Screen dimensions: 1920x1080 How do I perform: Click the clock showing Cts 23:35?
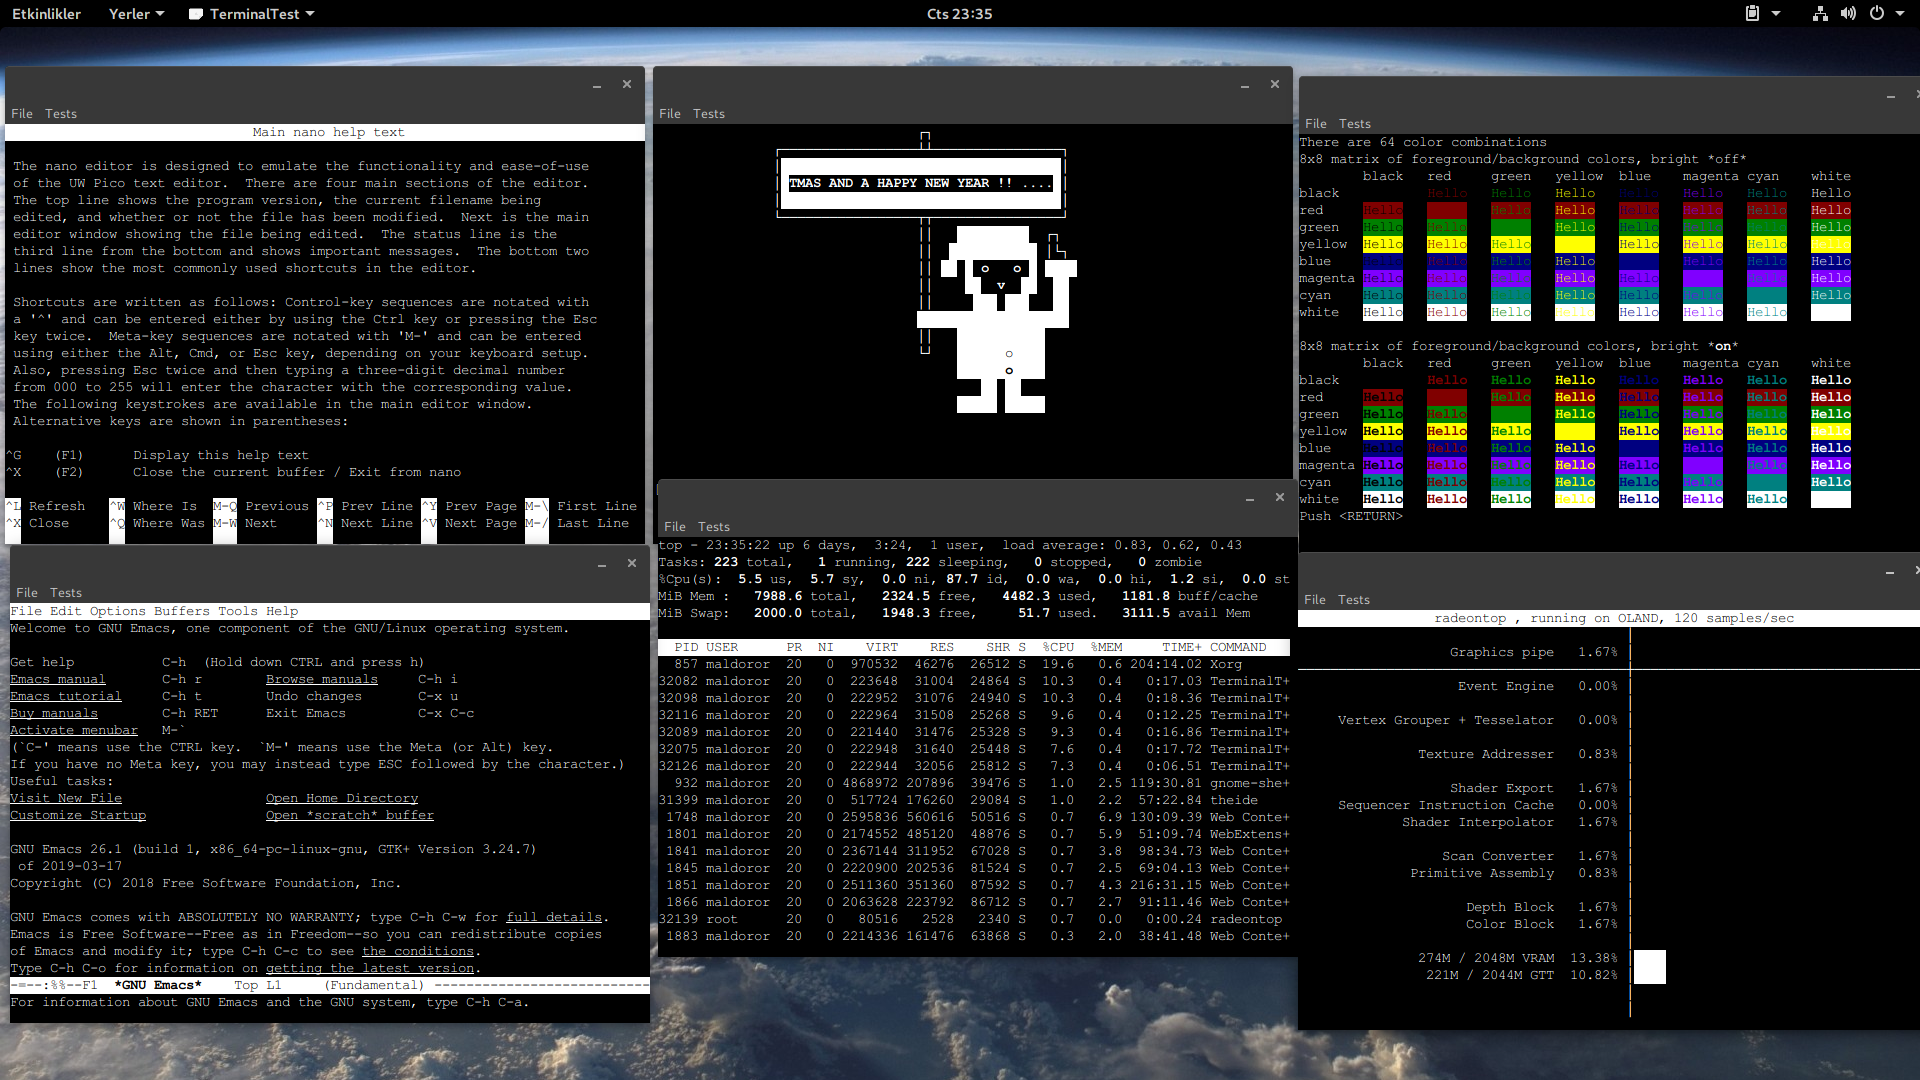click(959, 14)
